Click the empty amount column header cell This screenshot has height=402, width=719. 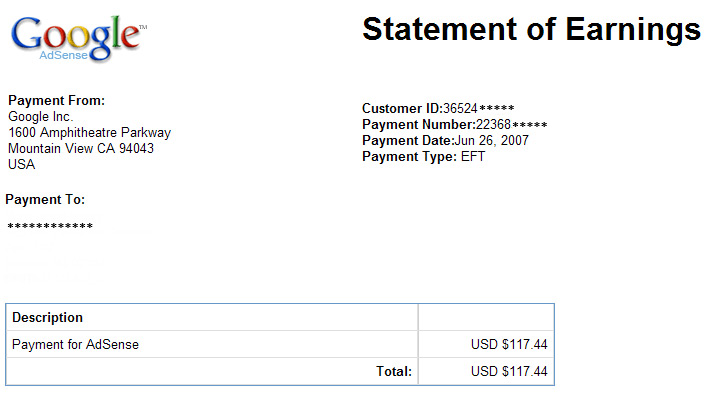[x=486, y=317]
